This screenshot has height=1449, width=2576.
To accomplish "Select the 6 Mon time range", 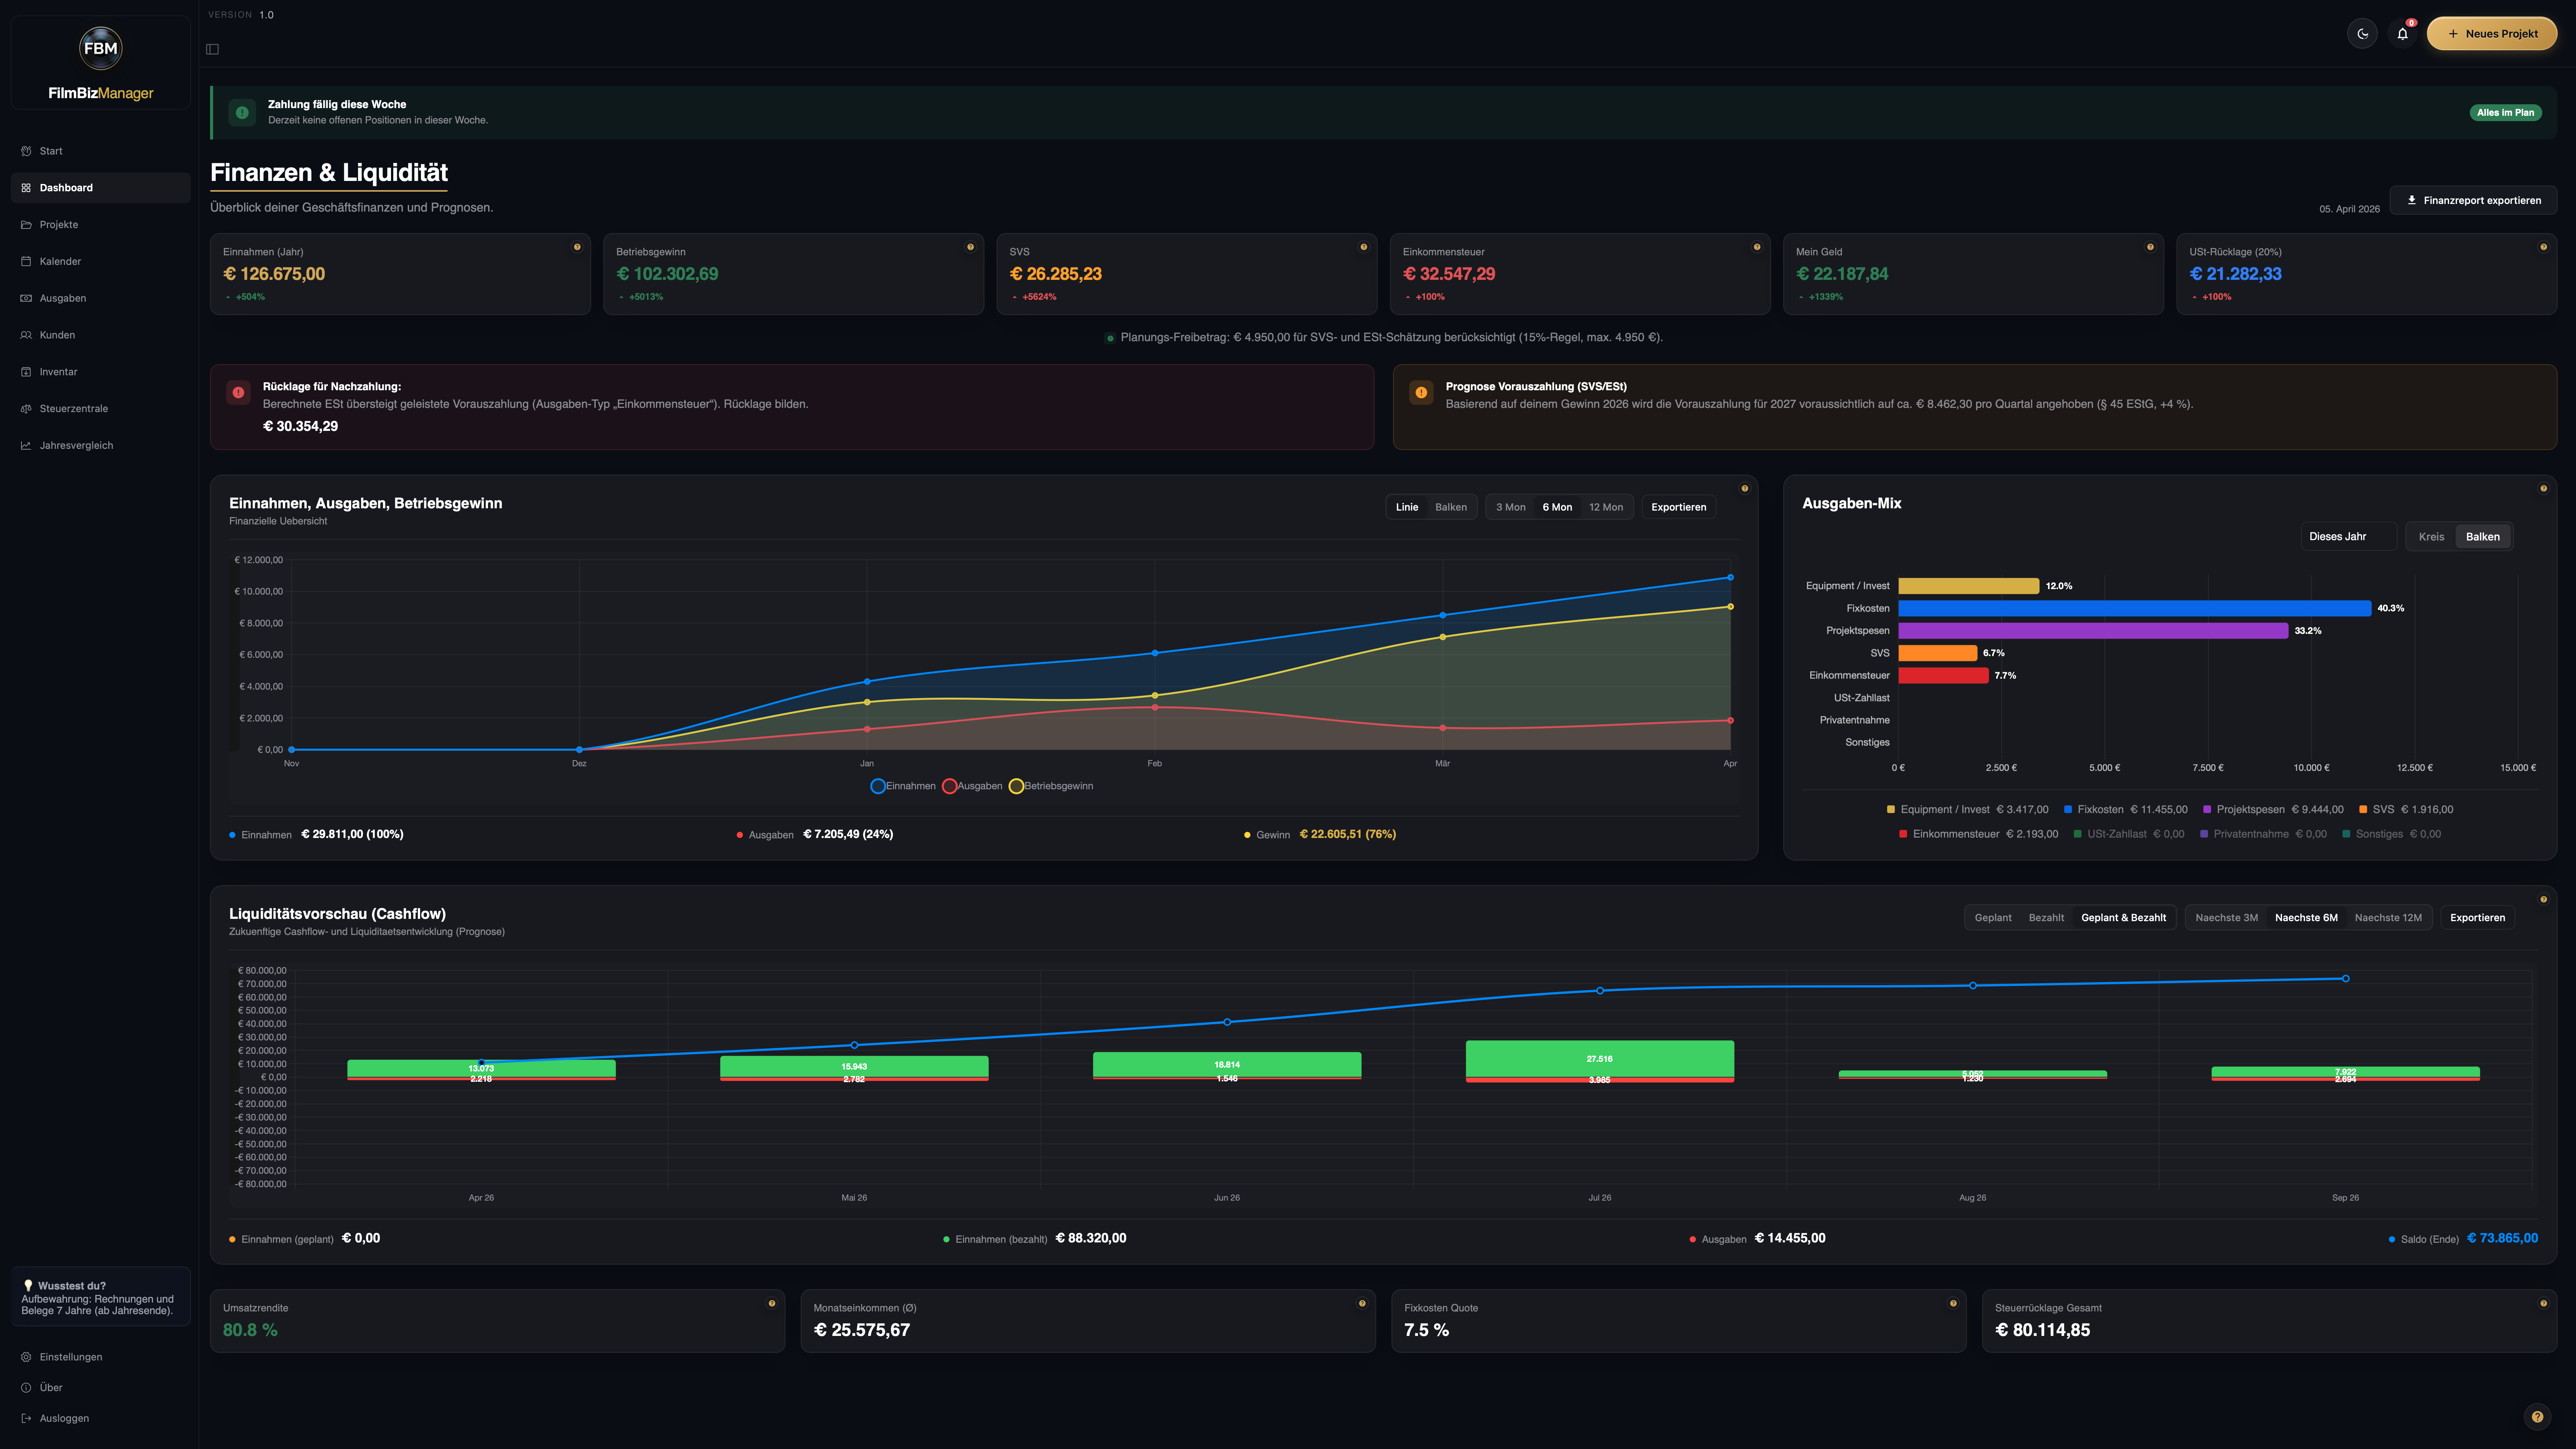I will (x=1557, y=507).
